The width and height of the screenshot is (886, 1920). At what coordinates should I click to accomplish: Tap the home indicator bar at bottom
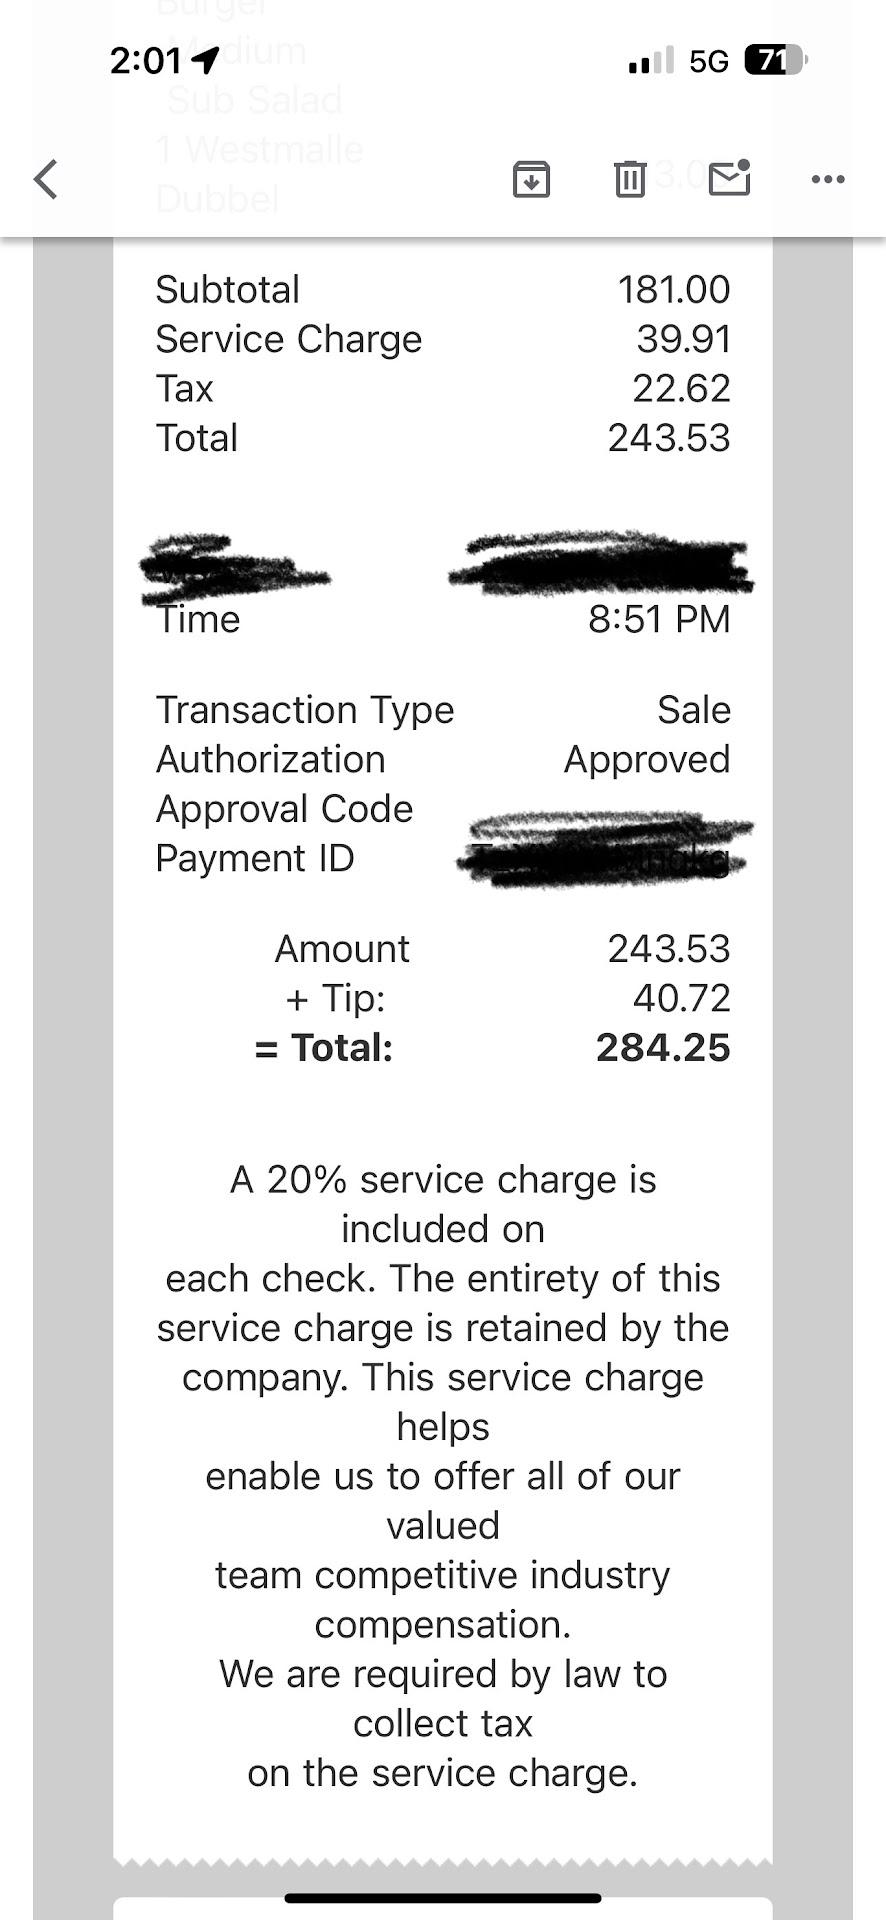click(x=443, y=1897)
